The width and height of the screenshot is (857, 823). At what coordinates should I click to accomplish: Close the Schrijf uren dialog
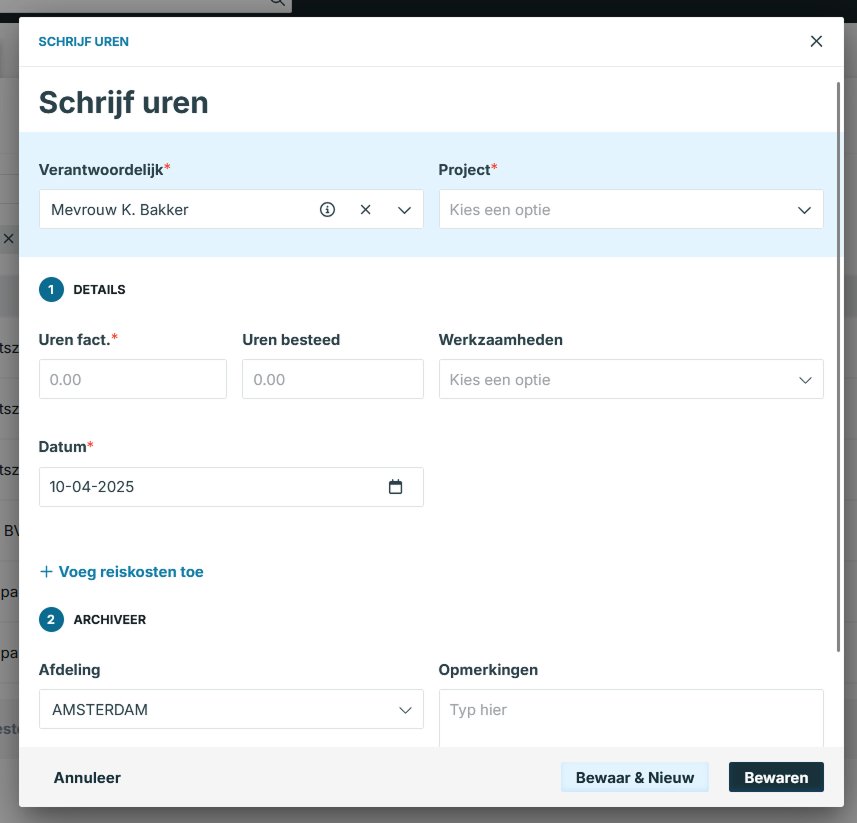coord(816,41)
